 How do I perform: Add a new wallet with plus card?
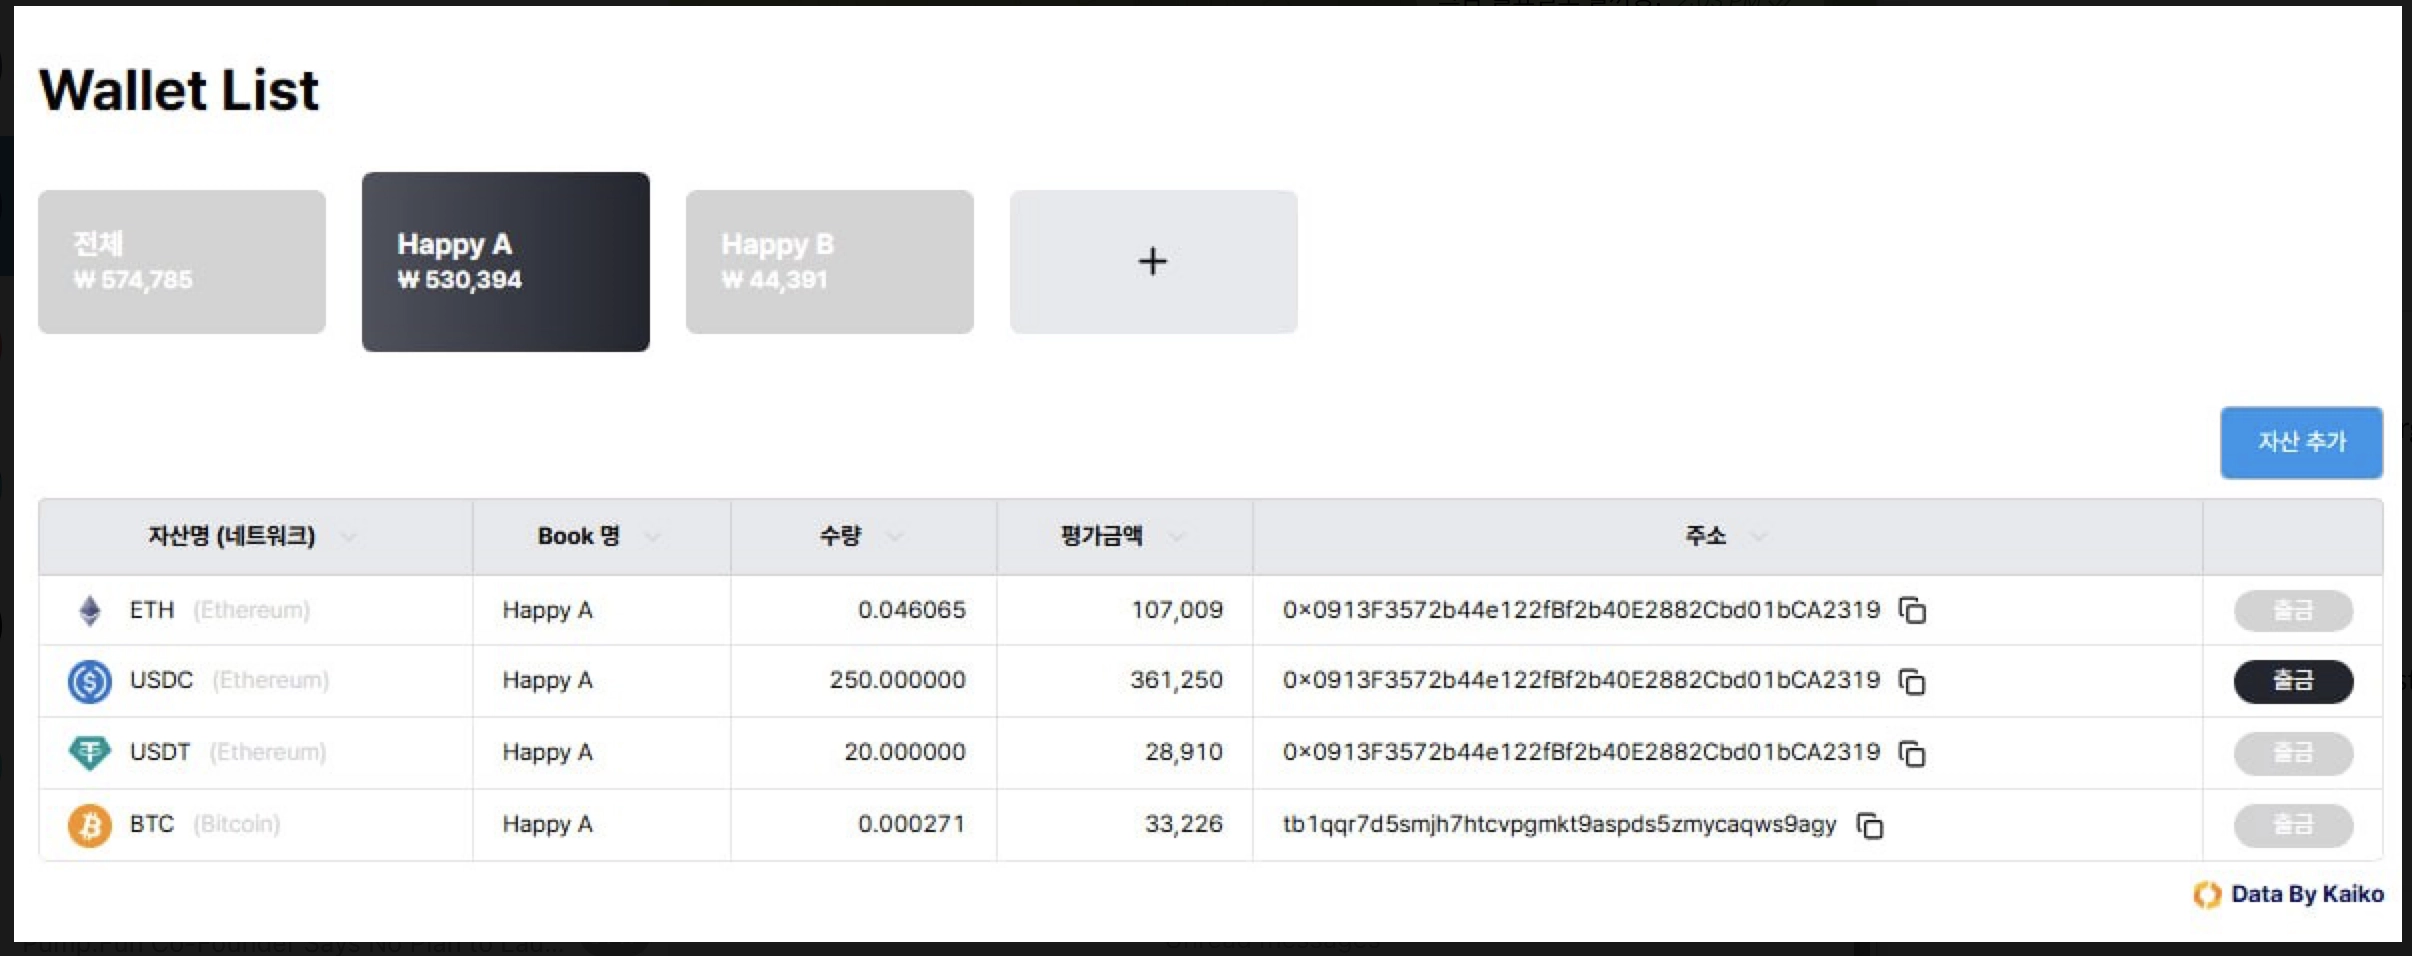coord(1153,262)
